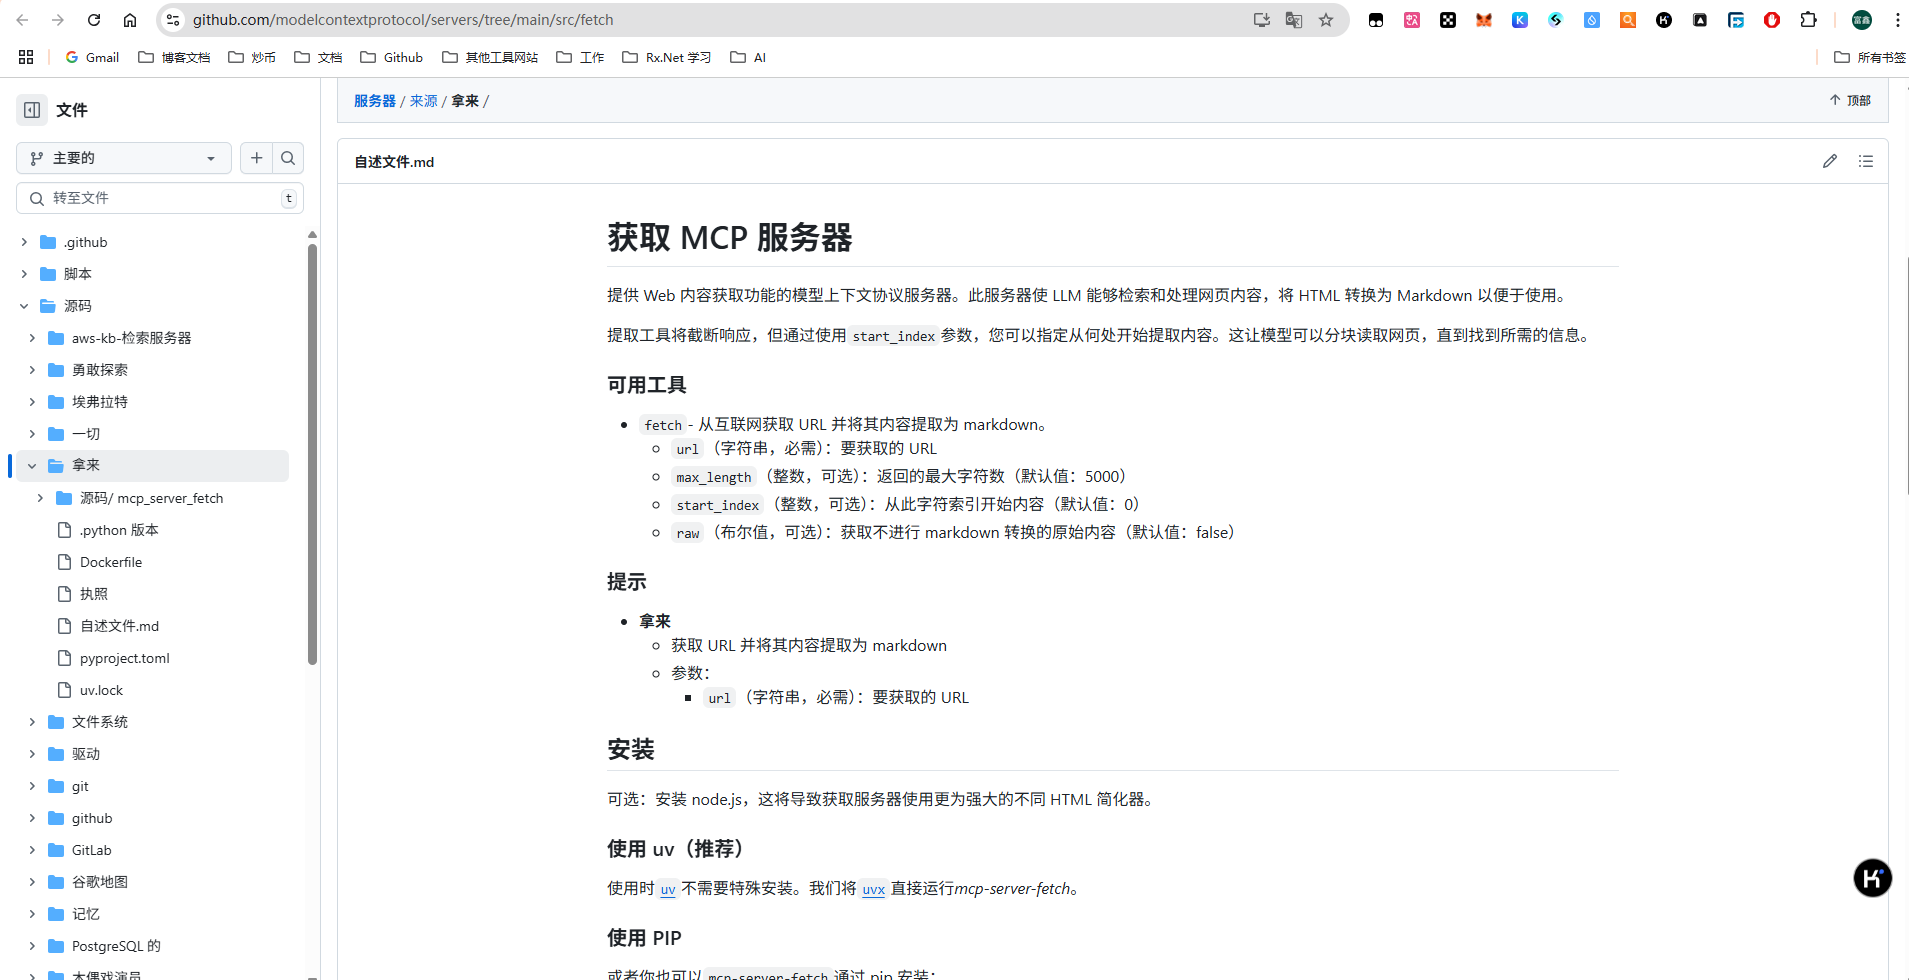Open the site information icon in address bar
The width and height of the screenshot is (1909, 980).
(x=173, y=20)
